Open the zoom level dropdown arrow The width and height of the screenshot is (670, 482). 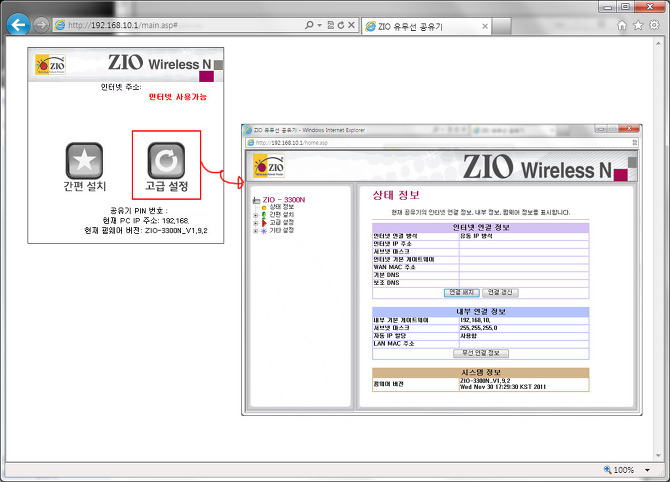(647, 470)
